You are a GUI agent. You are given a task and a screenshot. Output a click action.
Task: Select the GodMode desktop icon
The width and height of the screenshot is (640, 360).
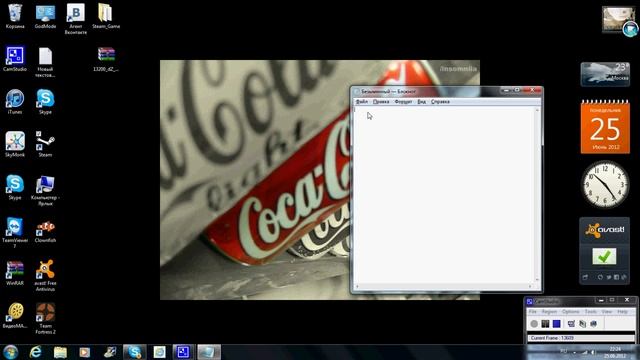(x=45, y=16)
